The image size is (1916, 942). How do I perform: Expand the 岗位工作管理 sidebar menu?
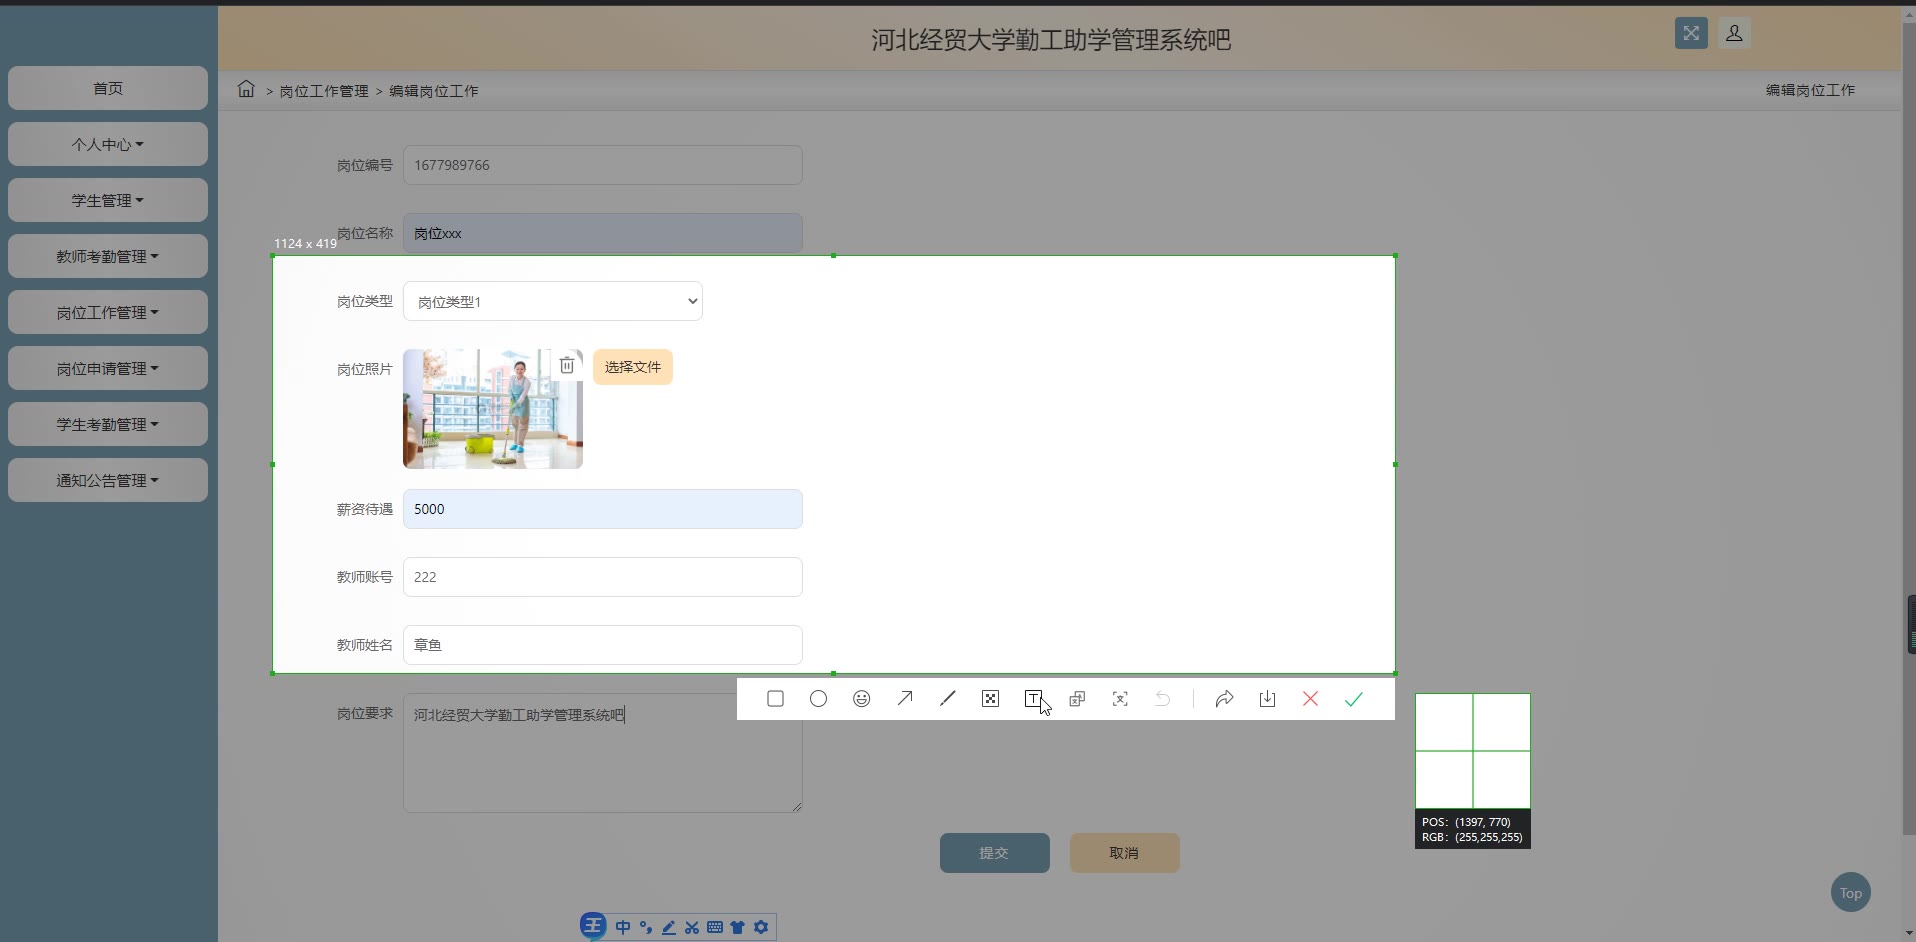(108, 312)
